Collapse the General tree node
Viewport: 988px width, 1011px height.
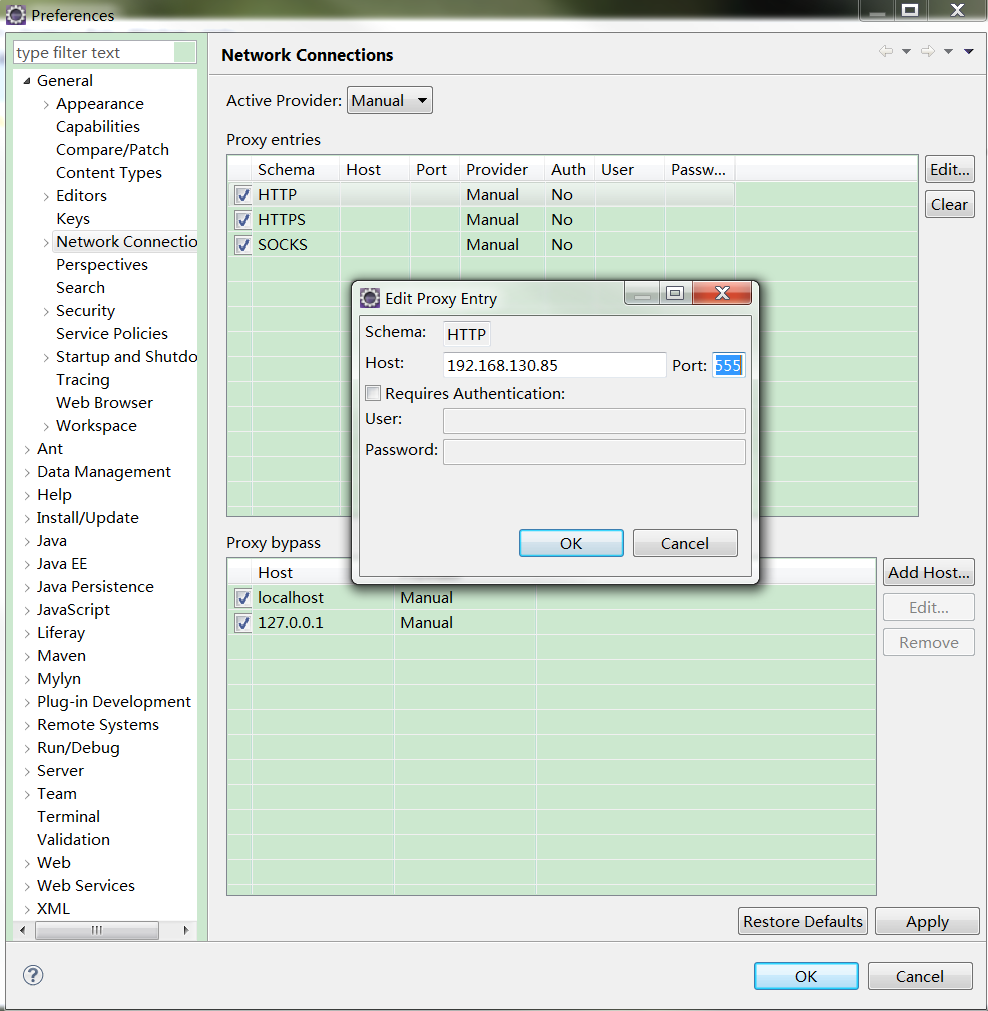tap(27, 81)
